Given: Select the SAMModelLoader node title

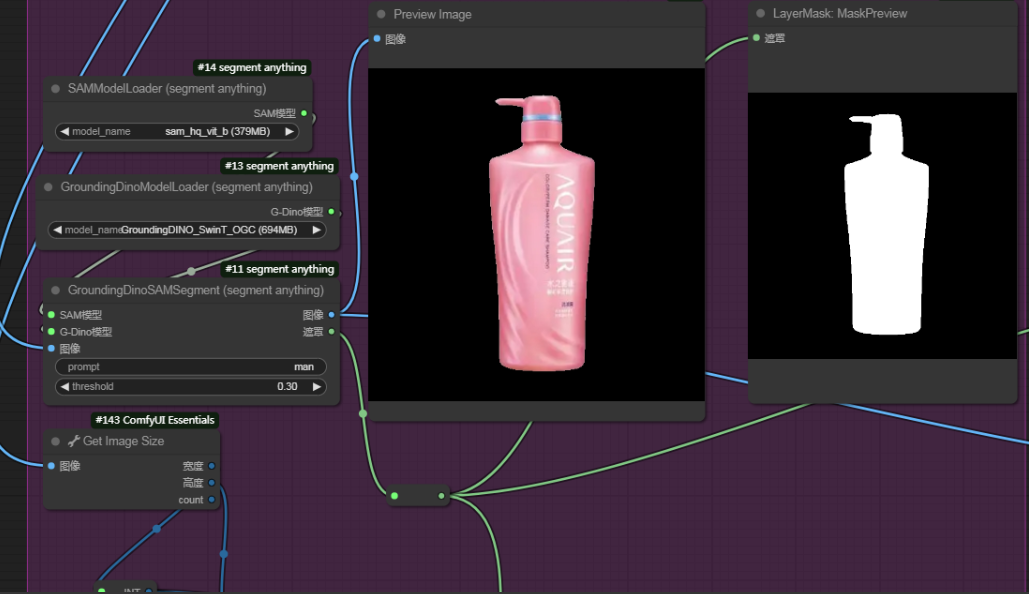Looking at the screenshot, I should tap(167, 89).
